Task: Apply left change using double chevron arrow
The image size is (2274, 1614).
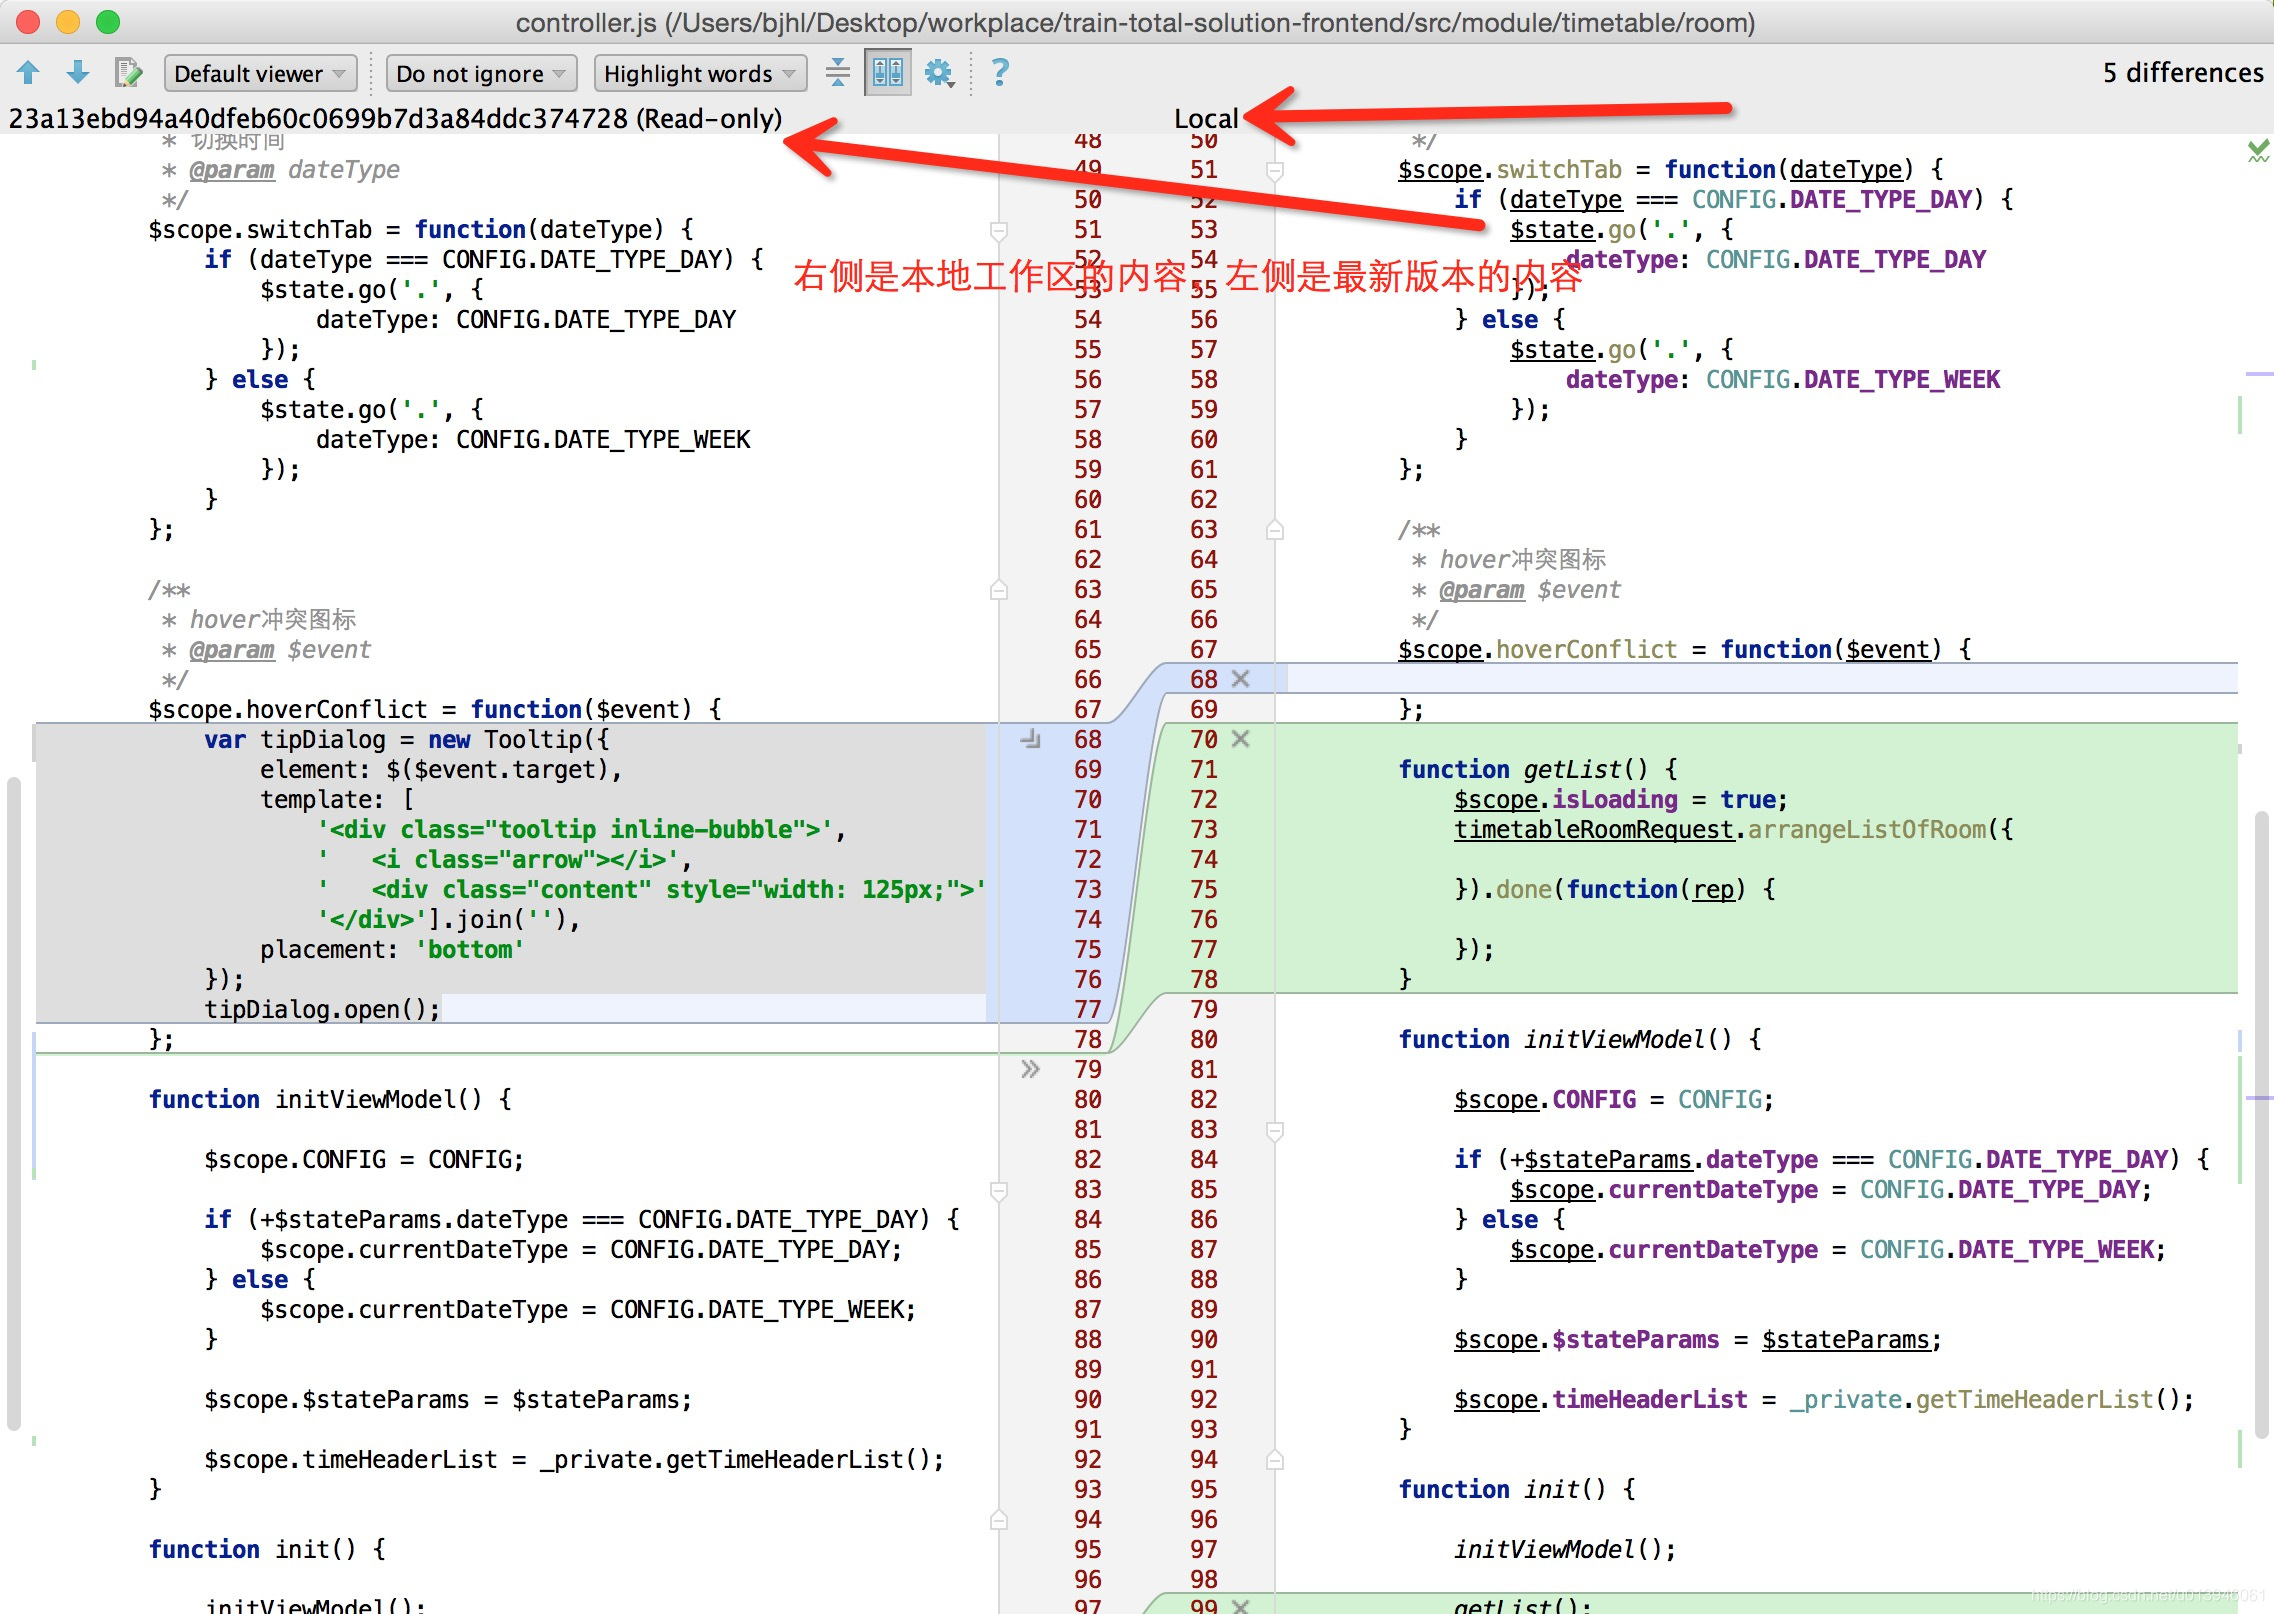Action: [x=1031, y=1069]
